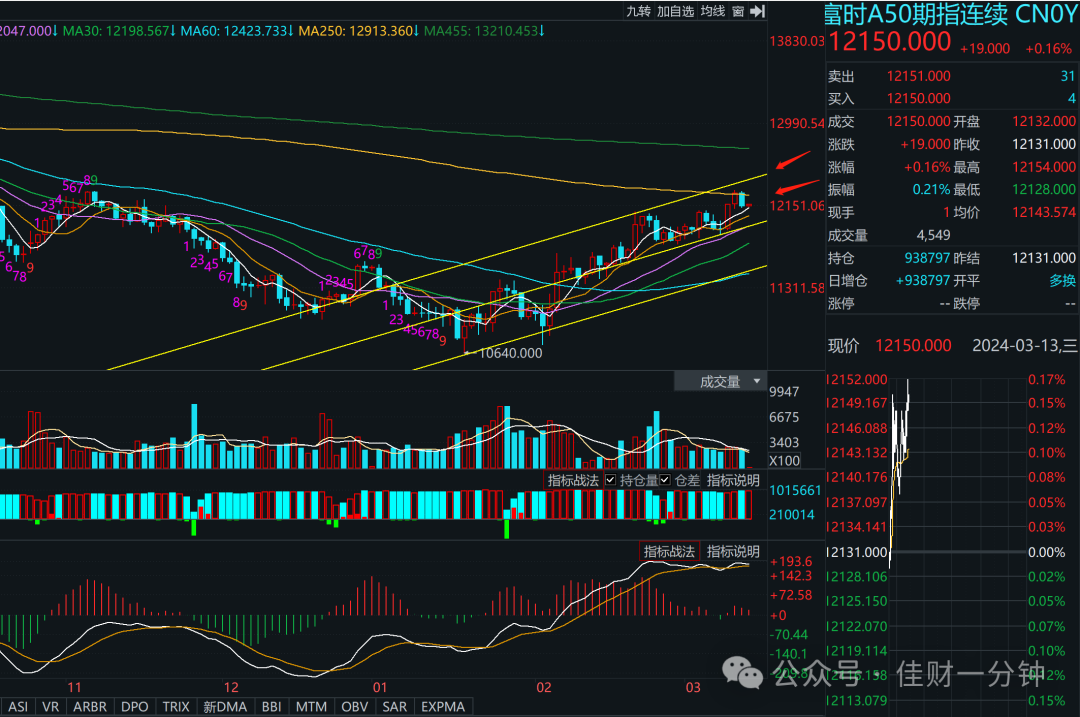Viewport: 1080px width, 717px height.
Task: Click the 振幅 value 0.21%
Action: [931, 189]
